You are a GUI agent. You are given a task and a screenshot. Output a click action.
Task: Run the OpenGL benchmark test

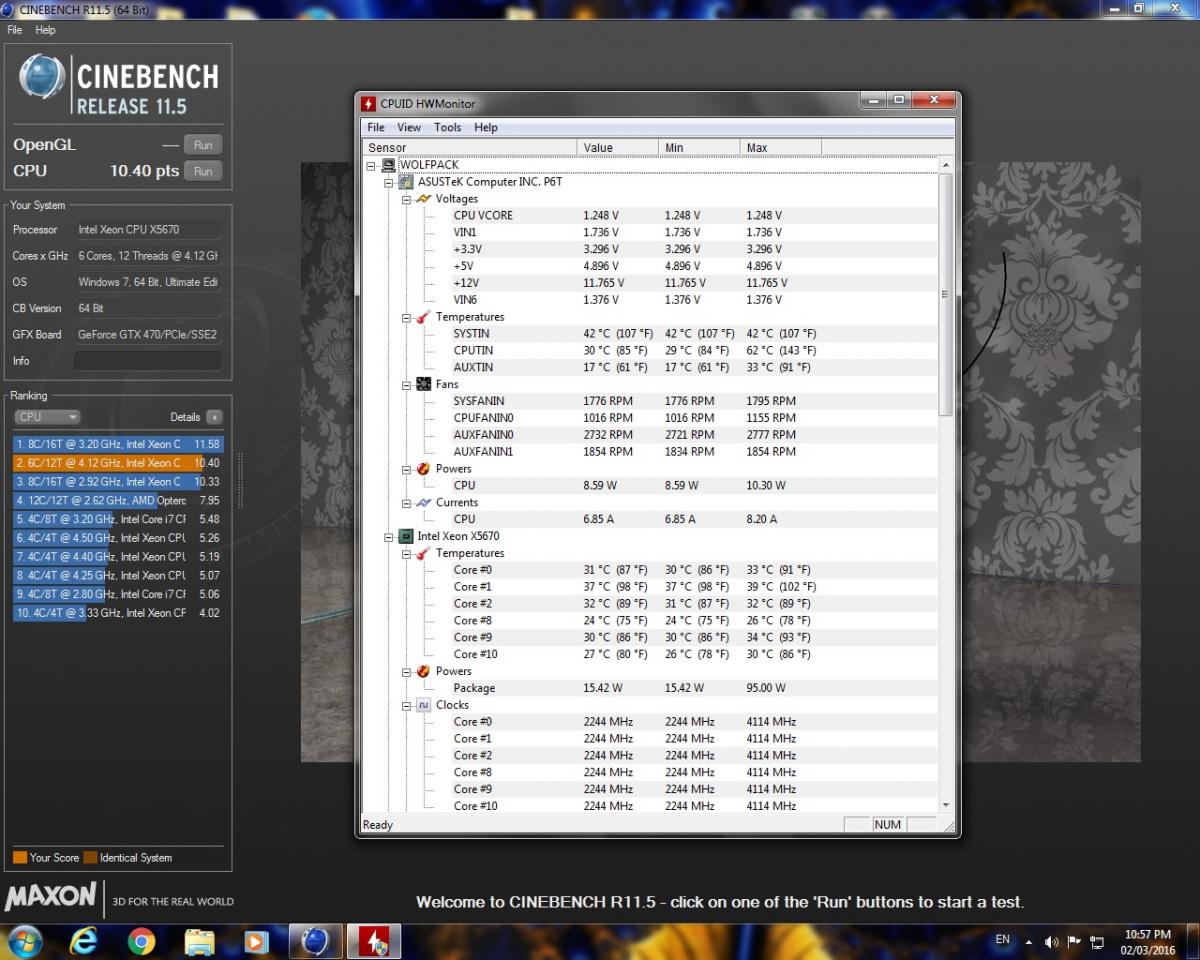[203, 145]
